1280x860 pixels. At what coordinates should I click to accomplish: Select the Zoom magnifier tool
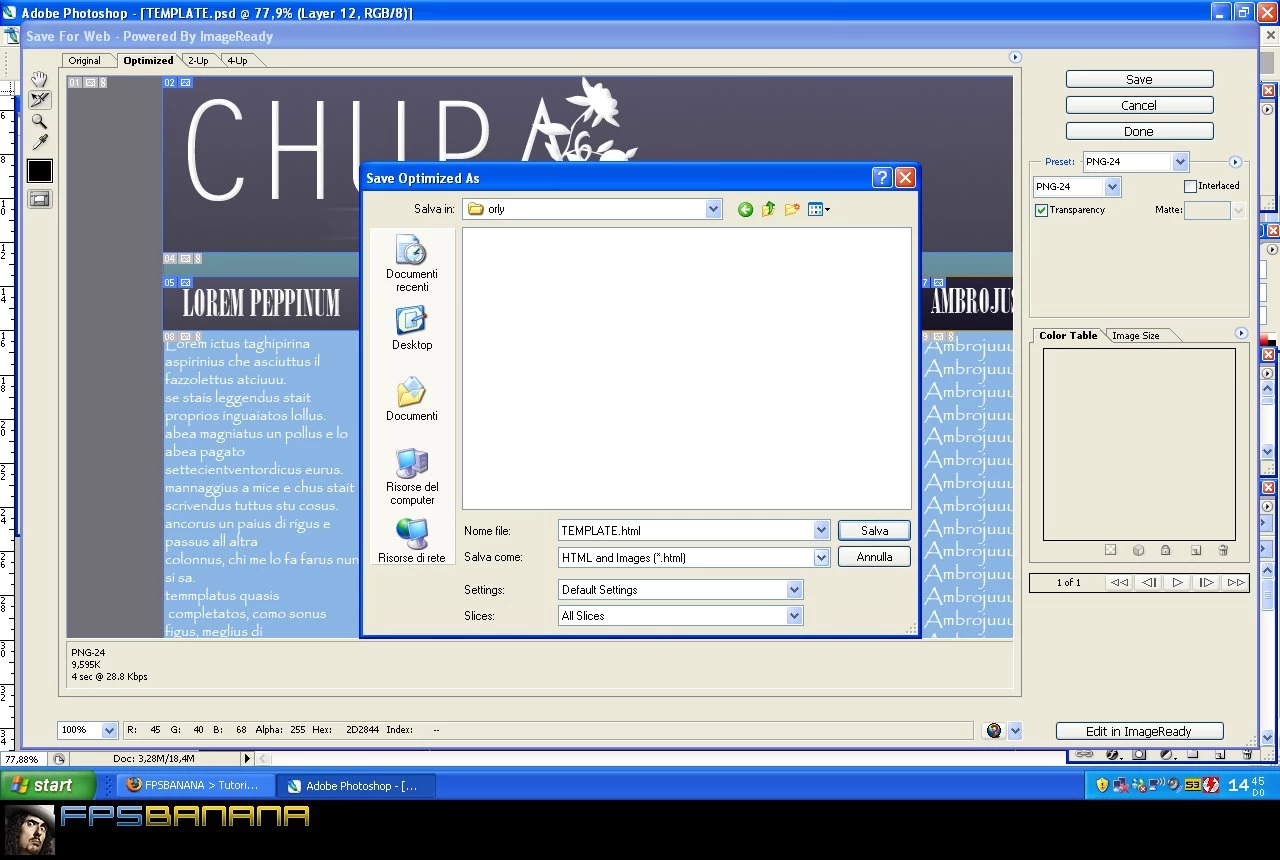pos(39,121)
